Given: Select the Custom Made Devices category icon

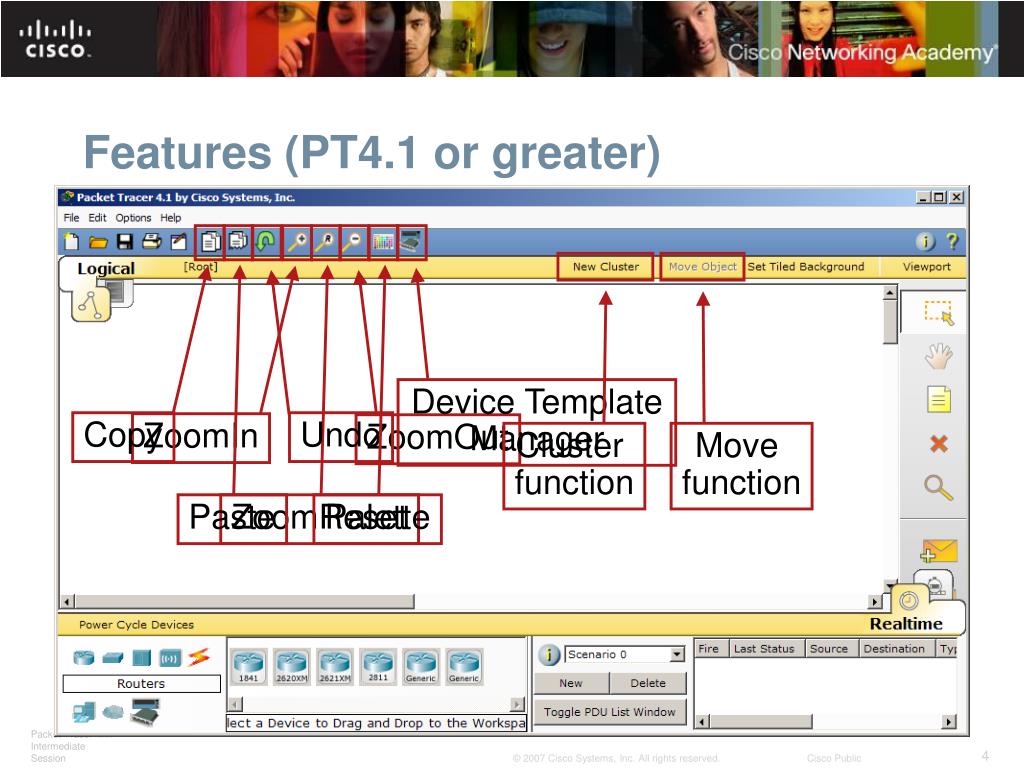Looking at the screenshot, I should (x=145, y=712).
